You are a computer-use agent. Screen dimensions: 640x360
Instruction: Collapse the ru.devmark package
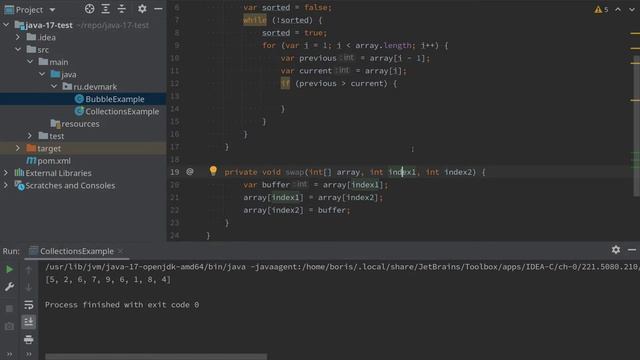click(54, 87)
